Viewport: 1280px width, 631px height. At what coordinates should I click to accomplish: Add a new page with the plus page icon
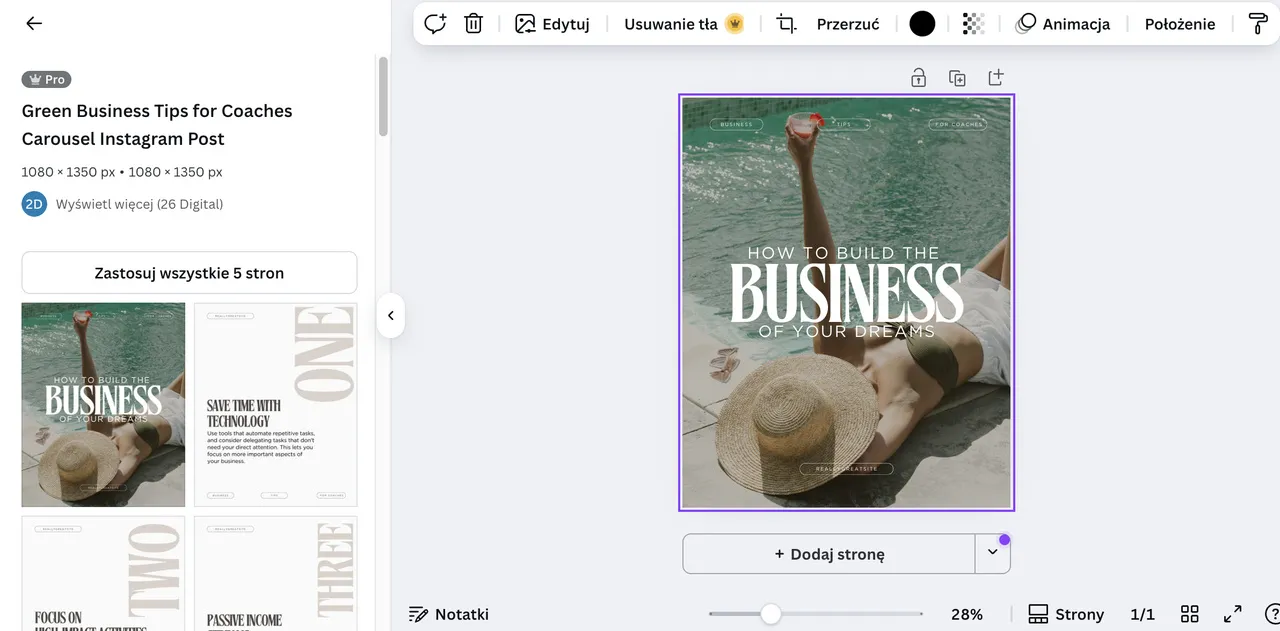pos(996,78)
